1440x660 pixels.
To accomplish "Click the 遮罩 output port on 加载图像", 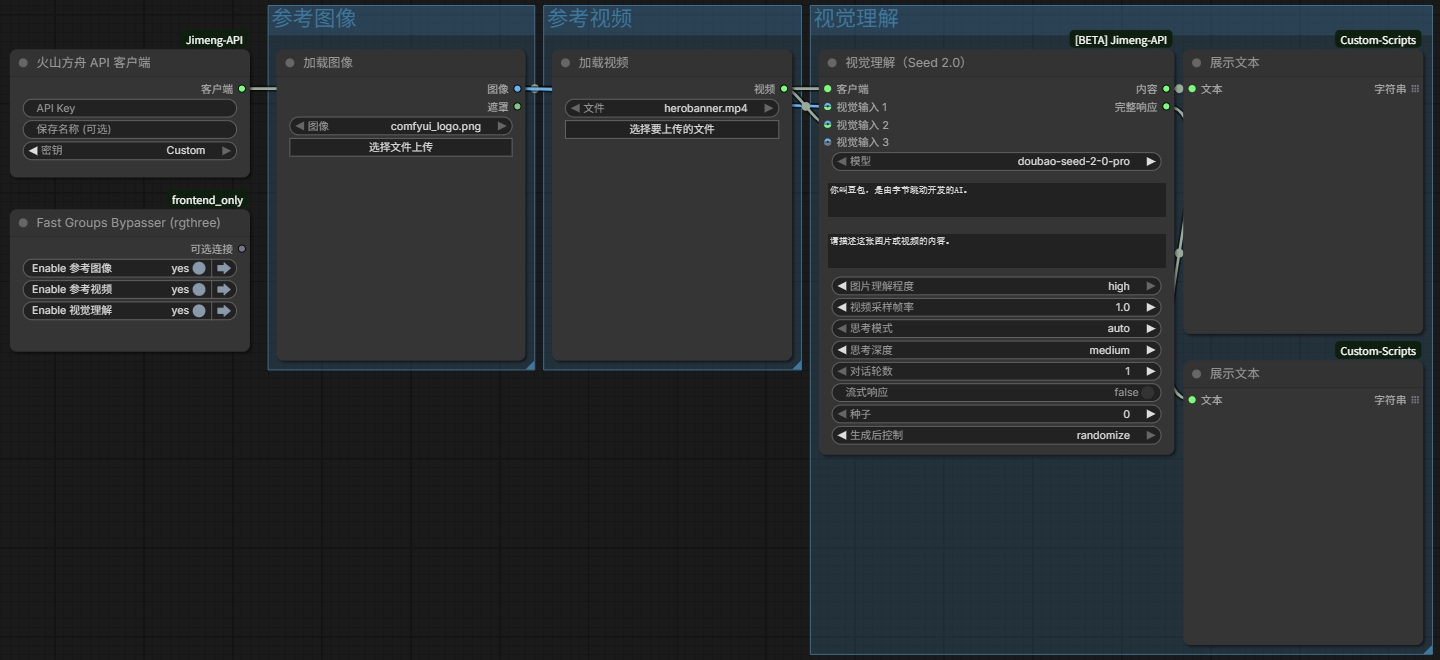I will 517,107.
